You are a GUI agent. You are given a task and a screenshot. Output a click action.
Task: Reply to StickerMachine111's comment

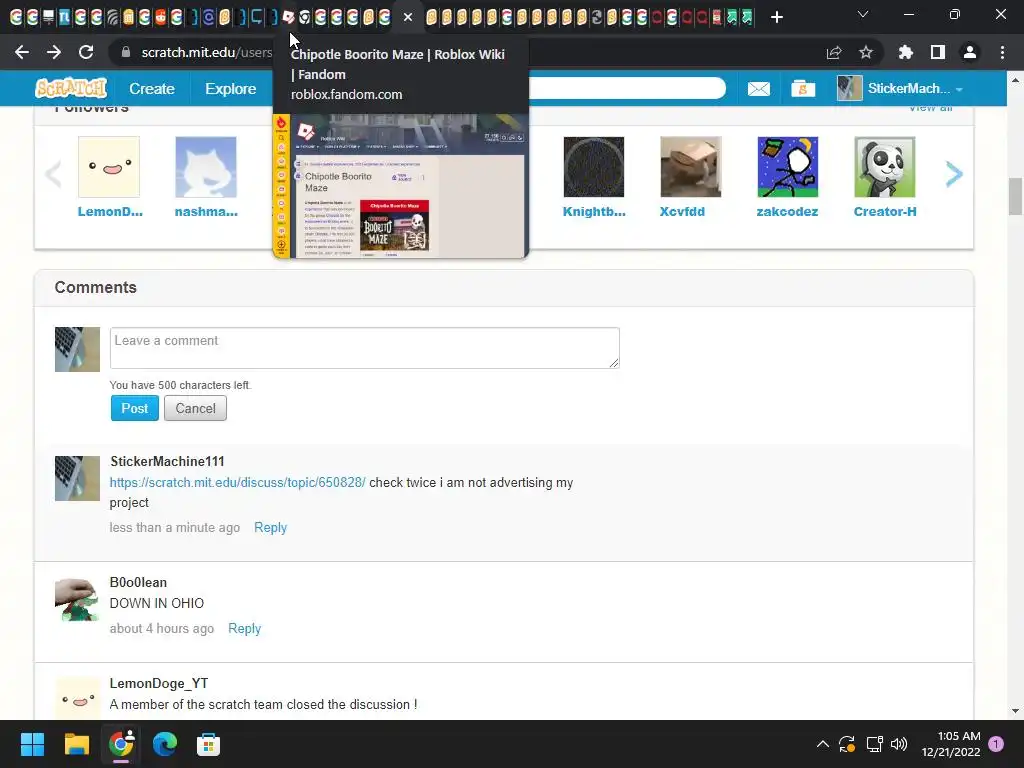coord(270,527)
